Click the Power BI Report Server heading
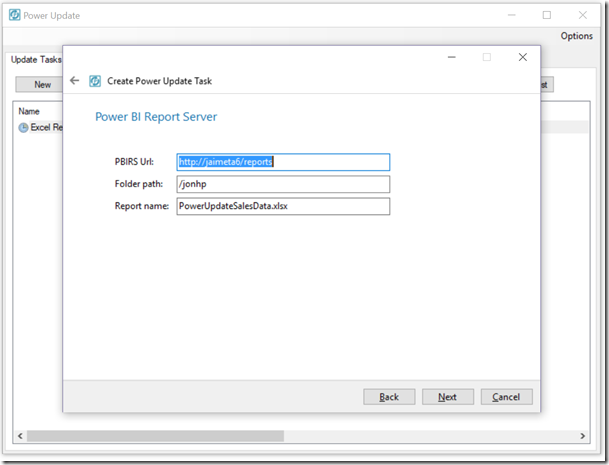Screen dimensions: 609x465 [156, 117]
